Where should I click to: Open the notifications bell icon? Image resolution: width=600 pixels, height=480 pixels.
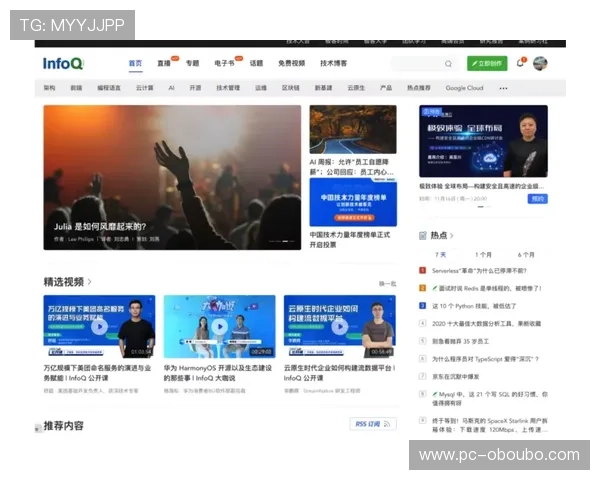point(520,63)
